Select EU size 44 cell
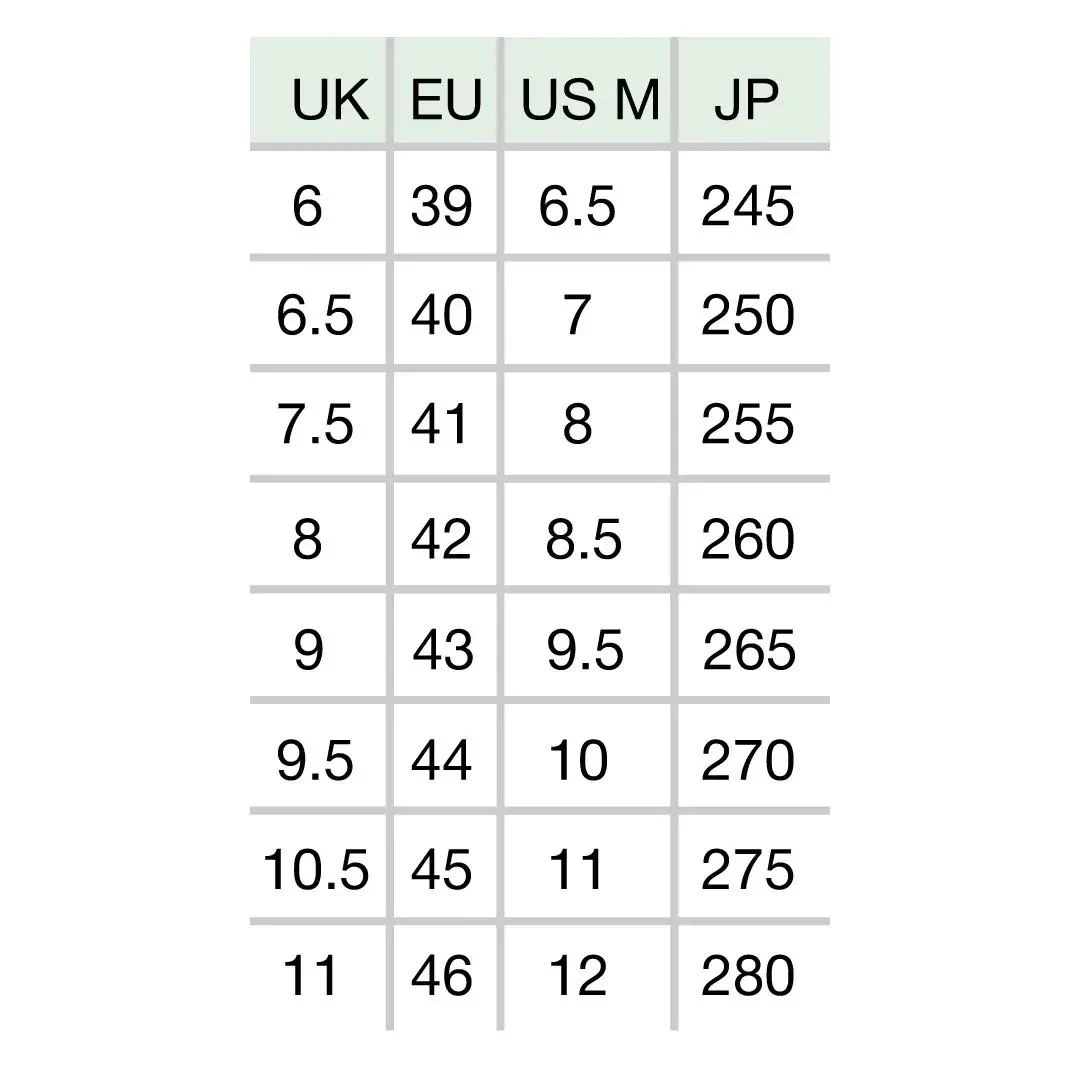The height and width of the screenshot is (1080, 1080). click(441, 761)
